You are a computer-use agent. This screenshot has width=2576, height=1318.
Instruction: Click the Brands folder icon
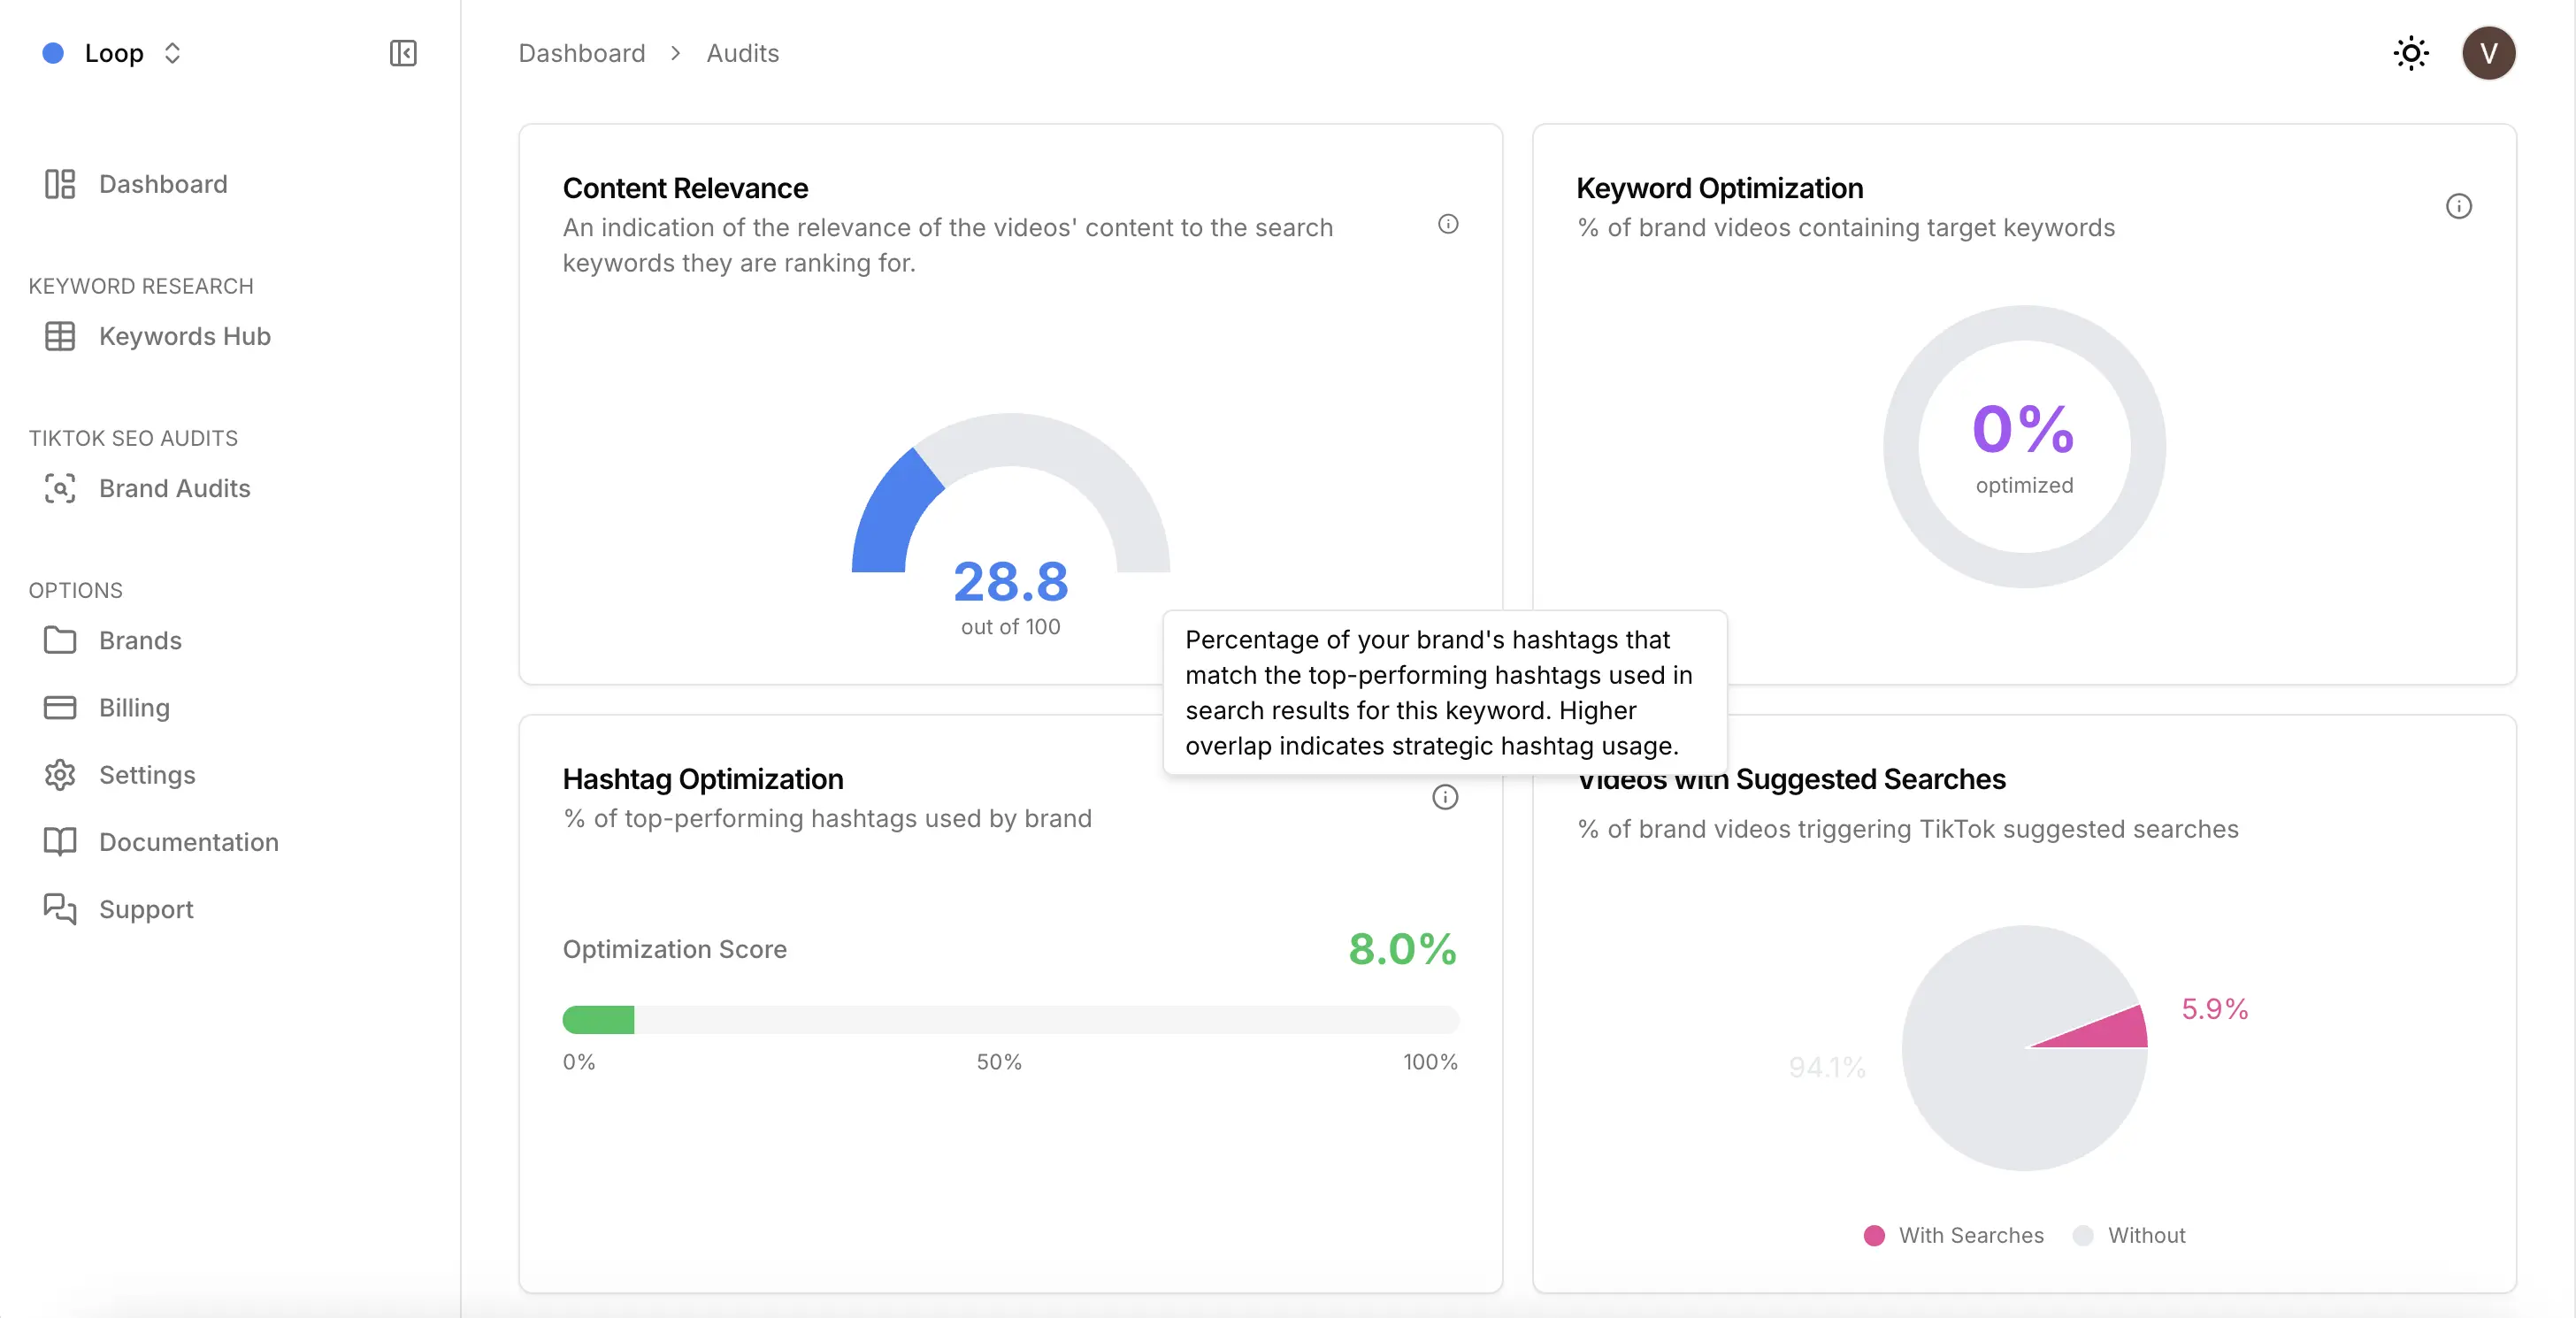coord(60,640)
